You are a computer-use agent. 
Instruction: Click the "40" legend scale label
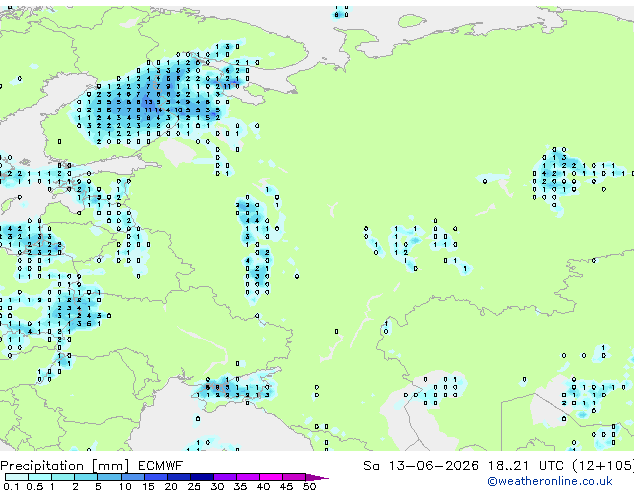(263, 486)
